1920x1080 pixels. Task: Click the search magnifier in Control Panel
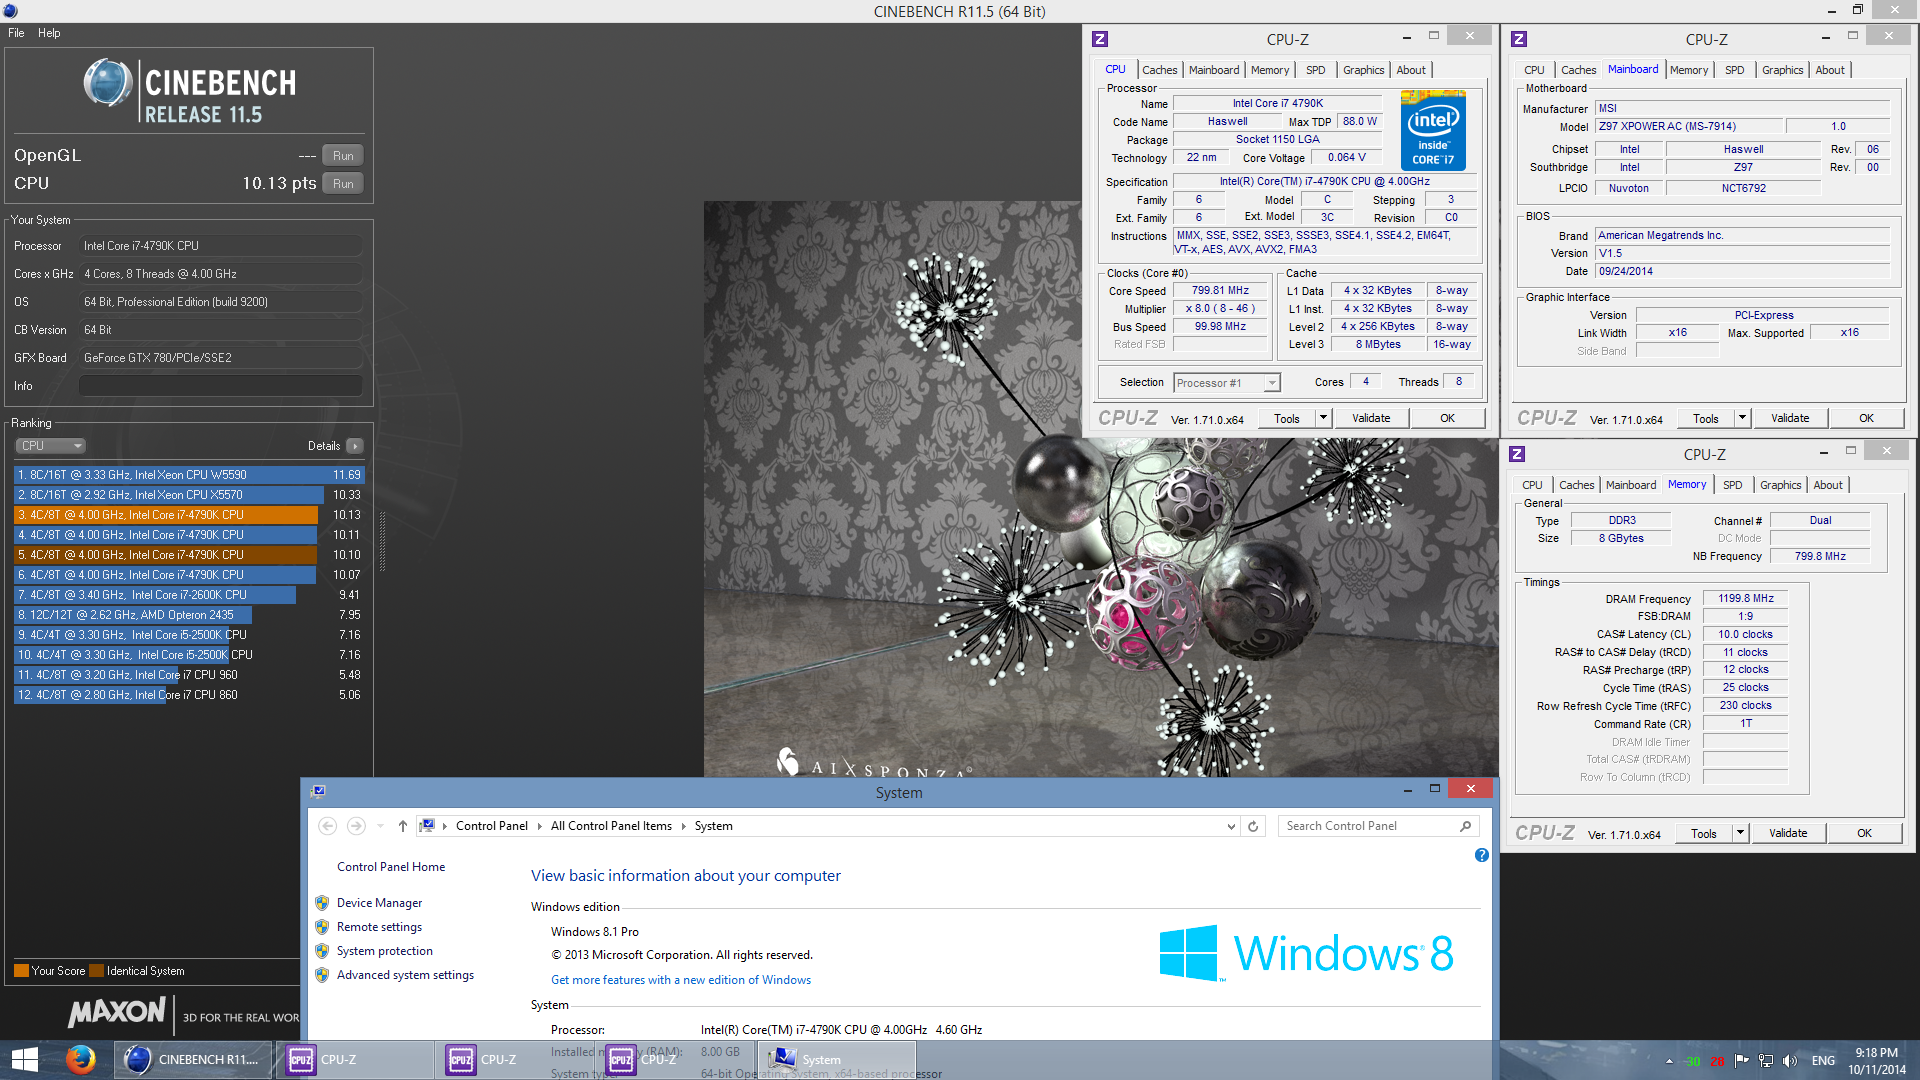click(1466, 826)
